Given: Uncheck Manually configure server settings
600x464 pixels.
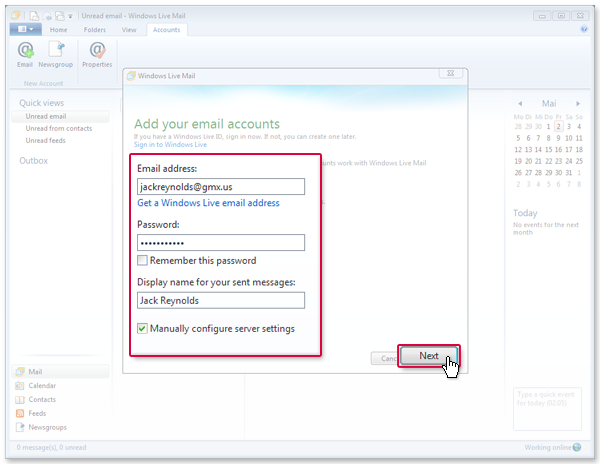Looking at the screenshot, I should [x=142, y=329].
